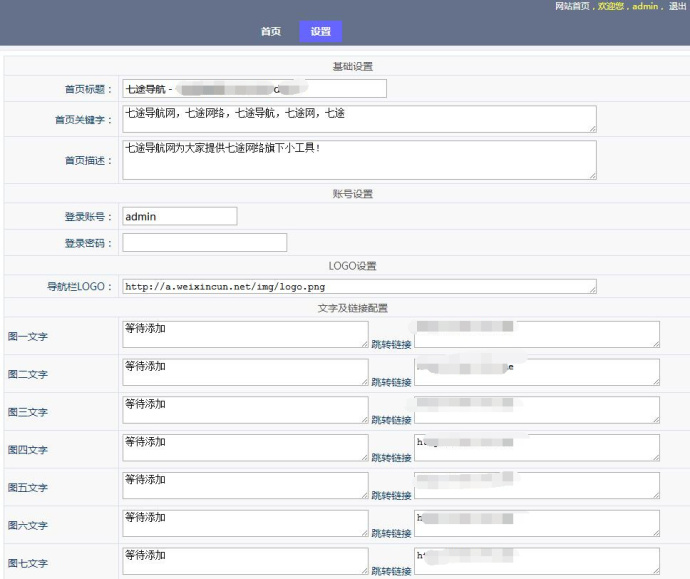Click the 图二文字 text box
The width and height of the screenshot is (690, 579).
(245, 372)
